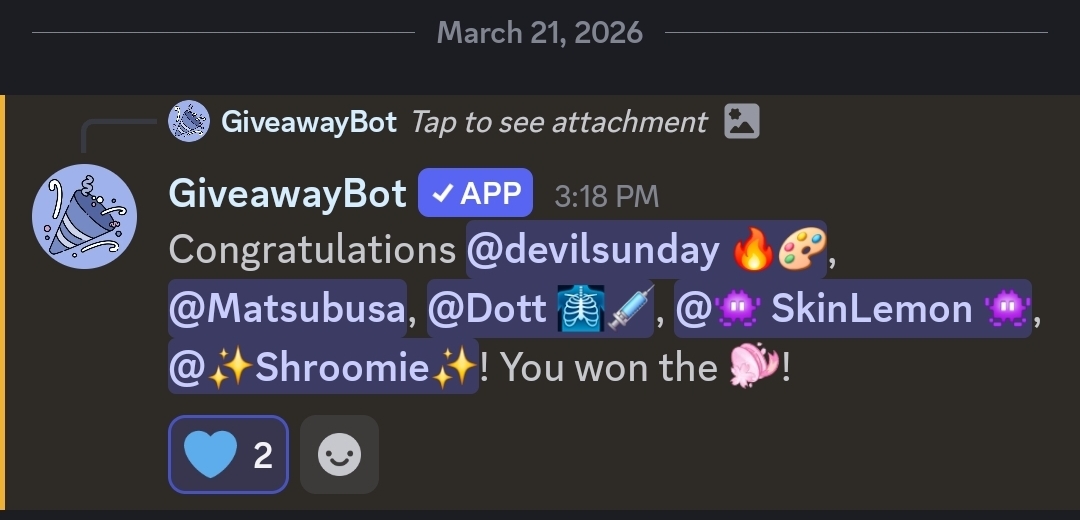Tap "Tap to see attachment" reply text
The height and width of the screenshot is (520, 1080).
click(x=559, y=122)
